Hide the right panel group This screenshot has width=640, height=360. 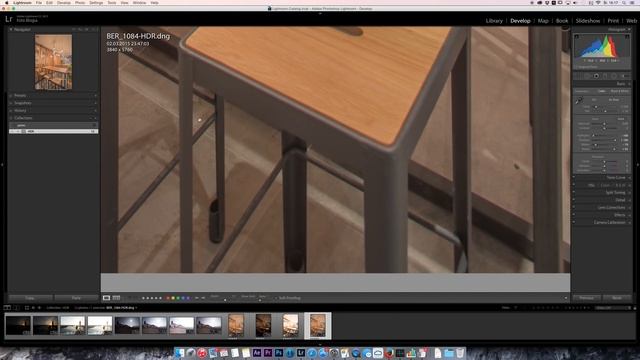click(638, 165)
